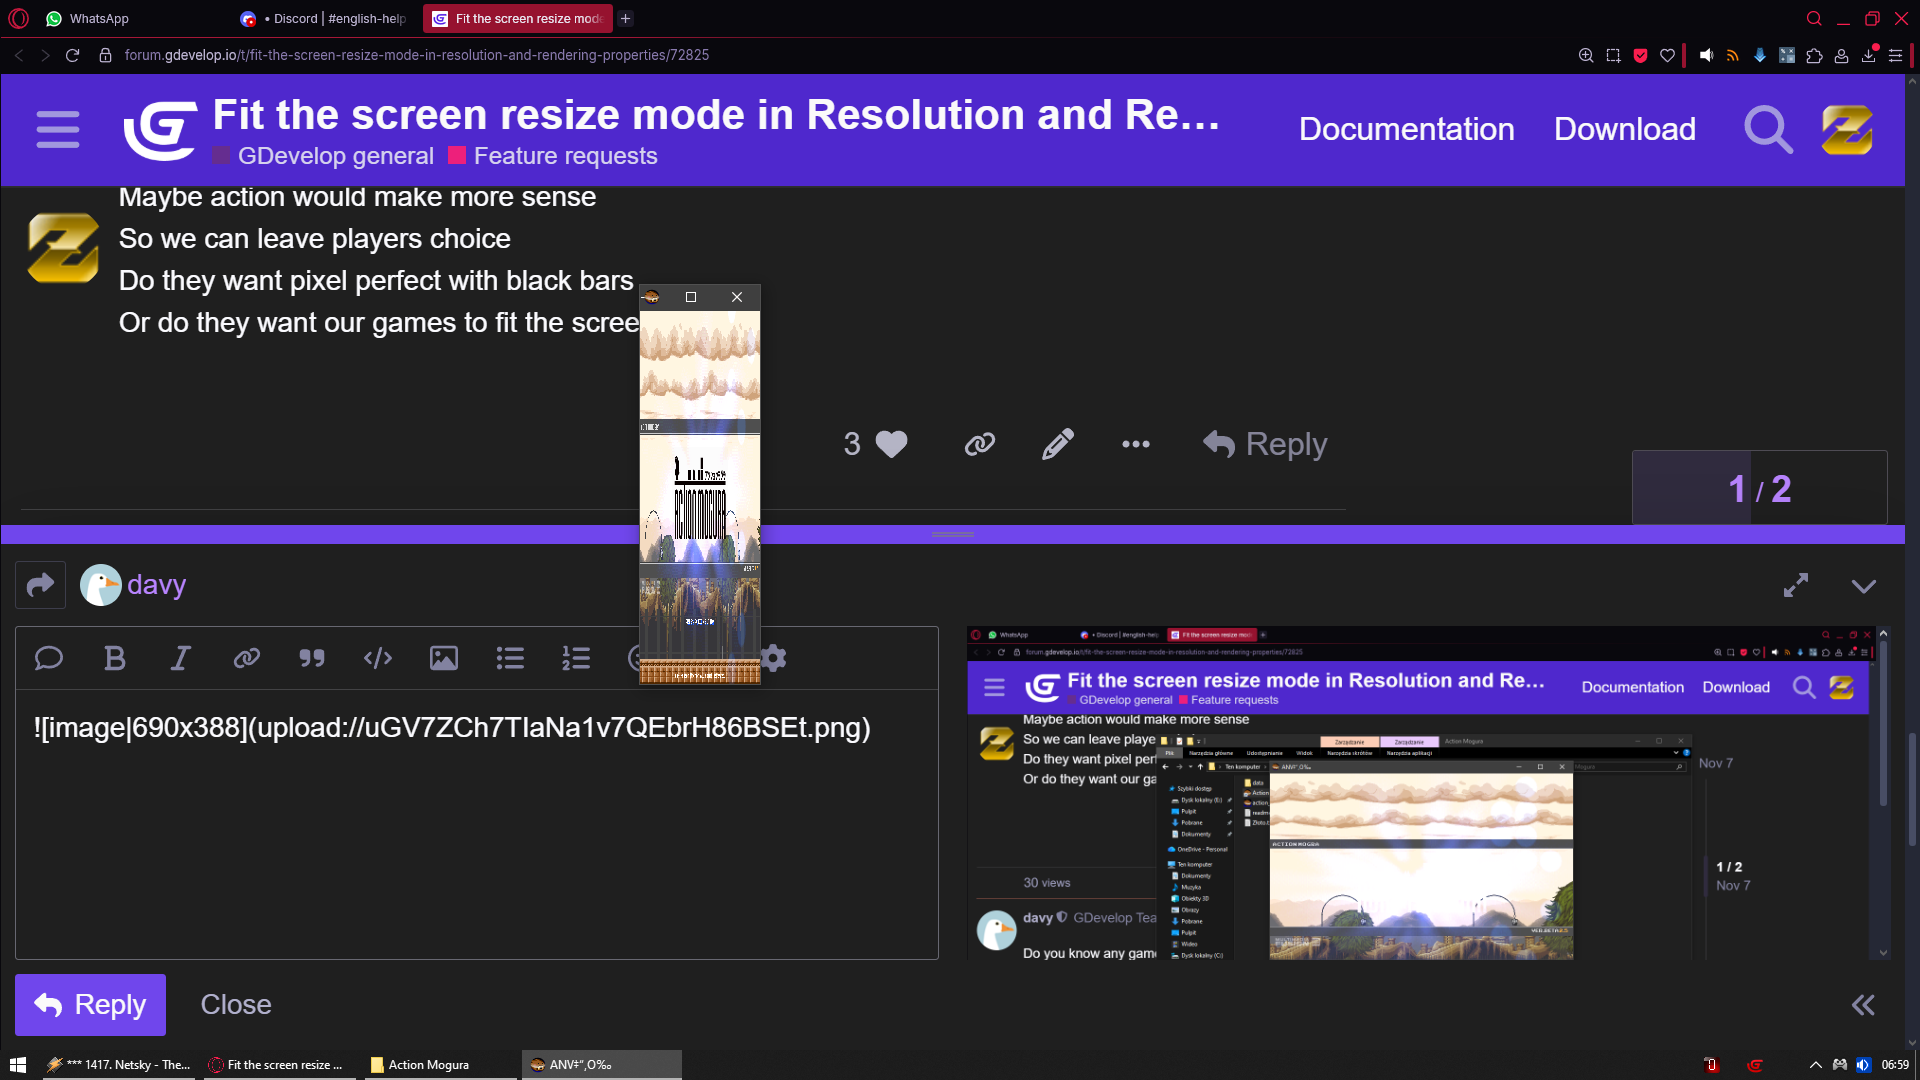Insert a numbered list
1920x1080 pixels.
coord(576,658)
